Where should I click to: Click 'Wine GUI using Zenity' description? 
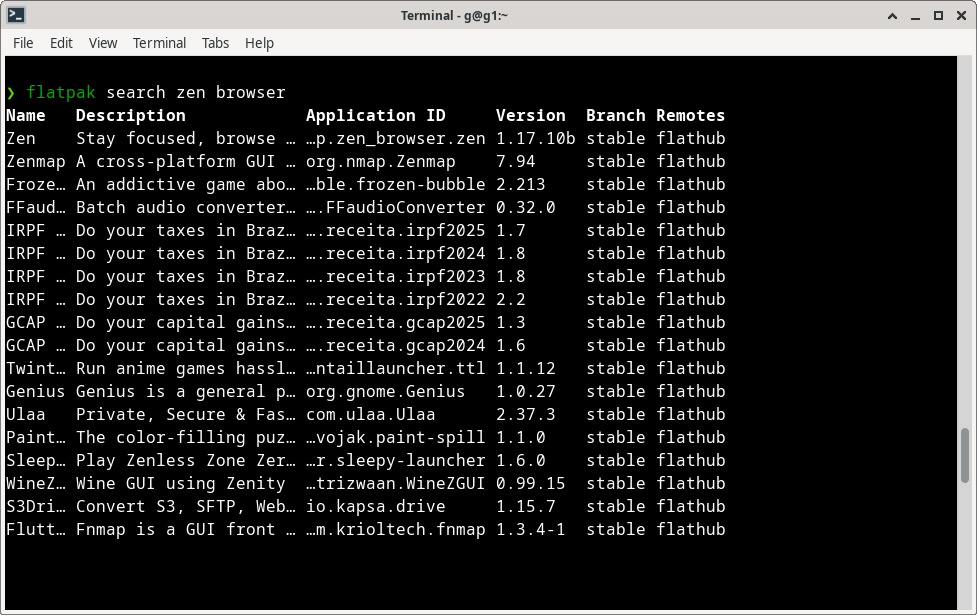tap(181, 484)
